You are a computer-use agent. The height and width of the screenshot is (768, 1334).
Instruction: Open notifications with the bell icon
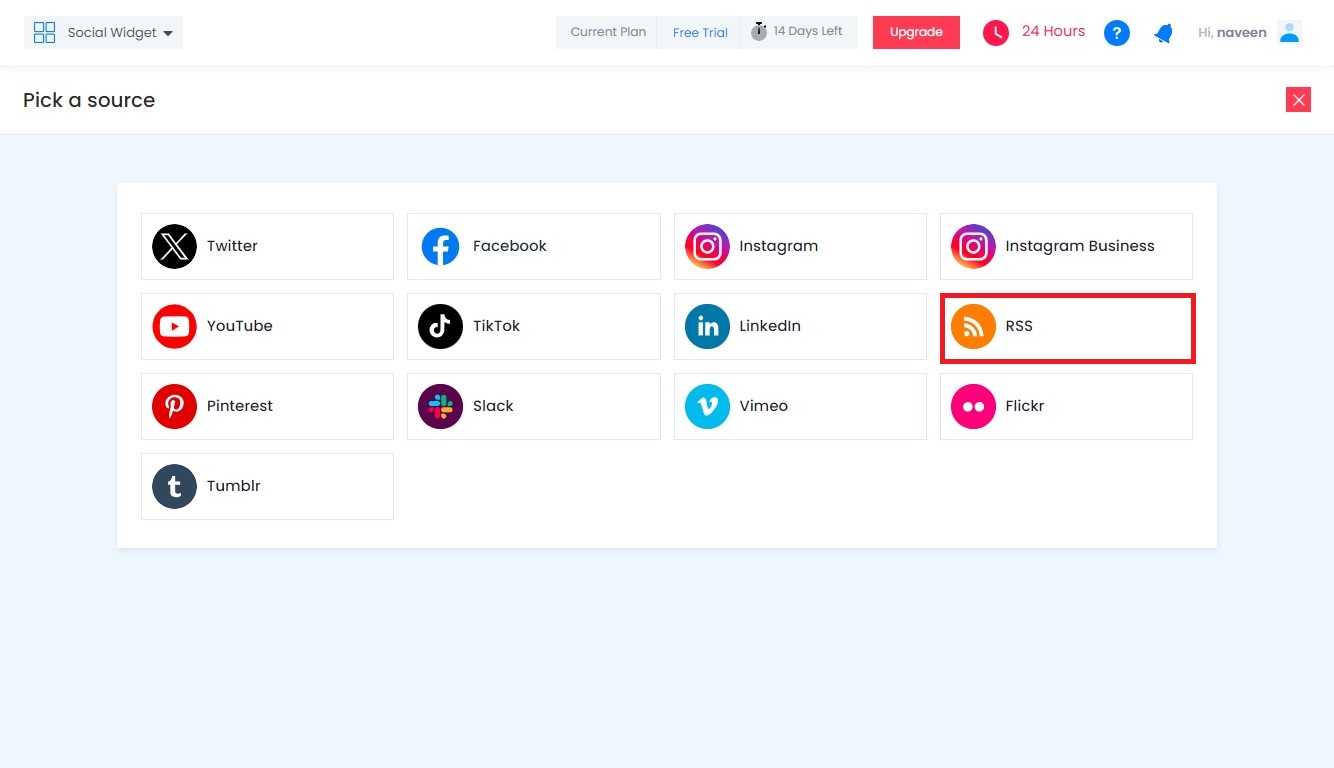point(1163,33)
